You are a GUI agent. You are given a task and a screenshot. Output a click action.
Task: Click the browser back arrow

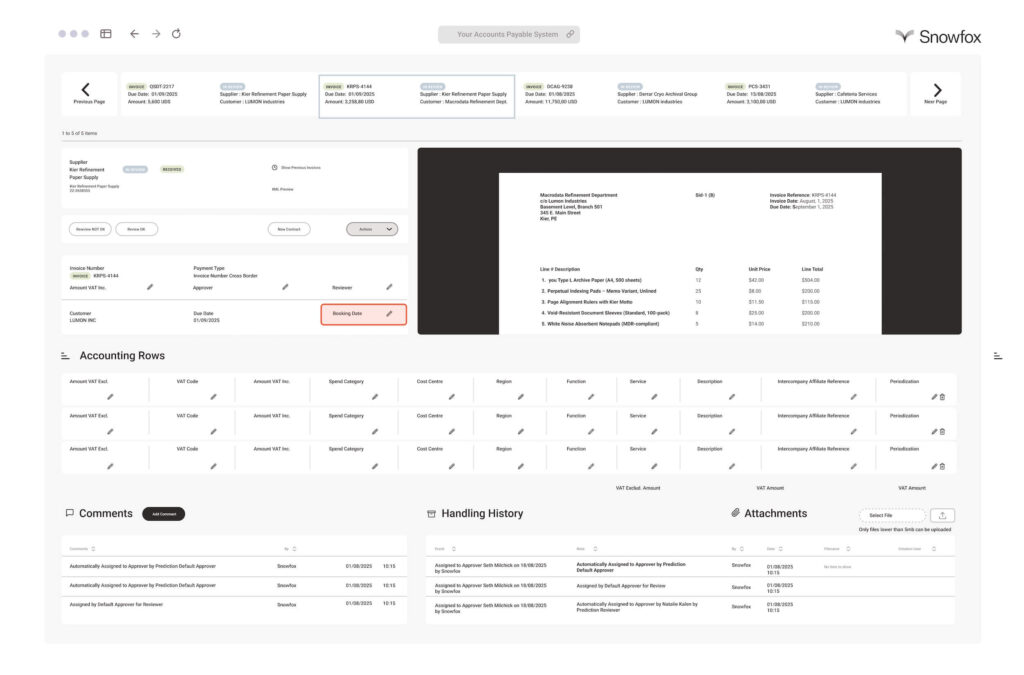click(135, 34)
